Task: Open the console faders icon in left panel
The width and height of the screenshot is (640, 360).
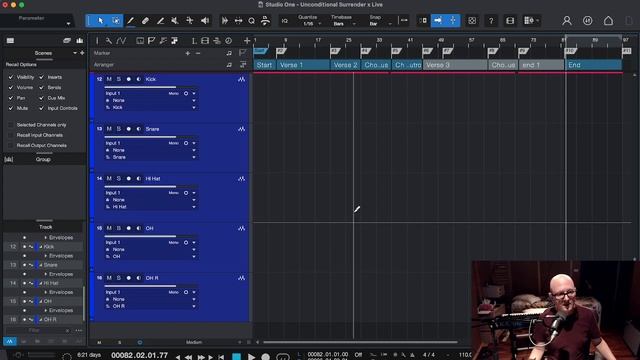Action: pos(80,40)
